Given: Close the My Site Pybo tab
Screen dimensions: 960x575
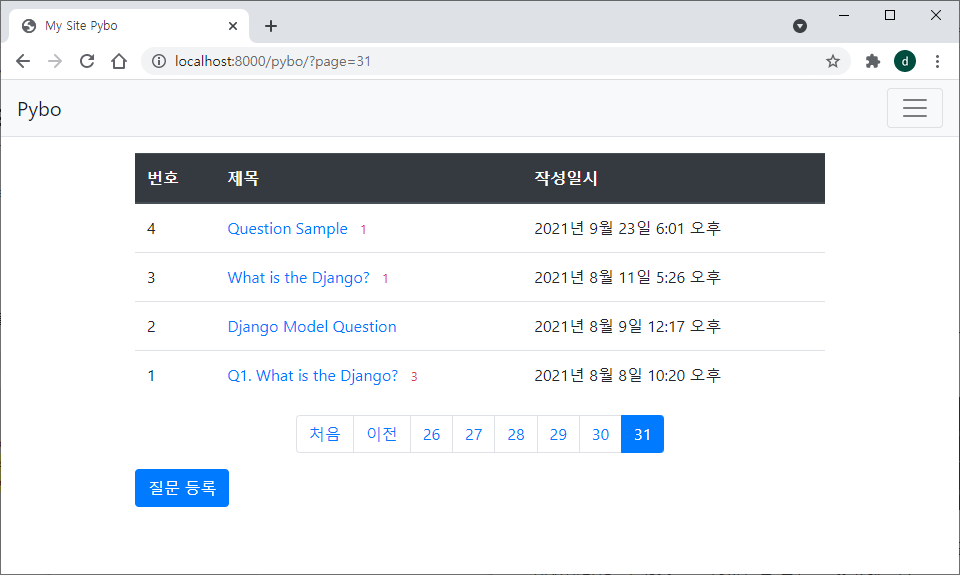Looking at the screenshot, I should click(233, 26).
